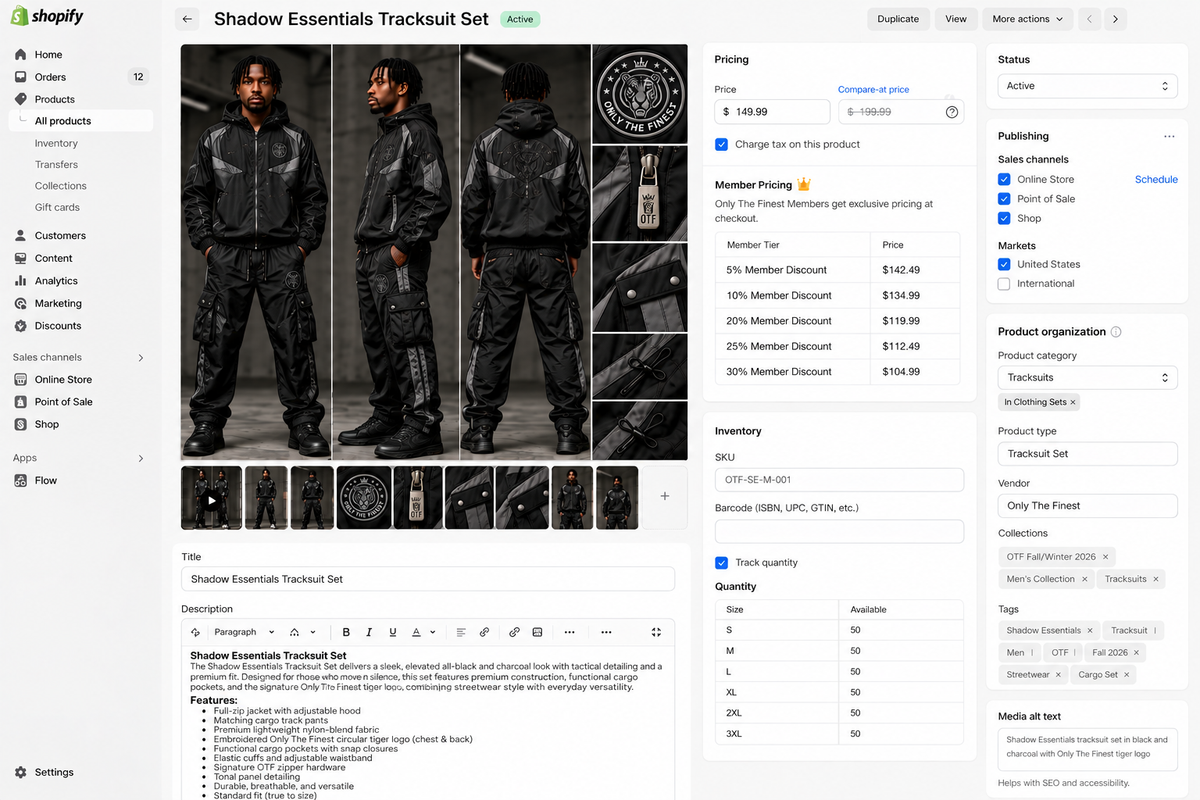Go to the next product arrow

click(x=1116, y=19)
